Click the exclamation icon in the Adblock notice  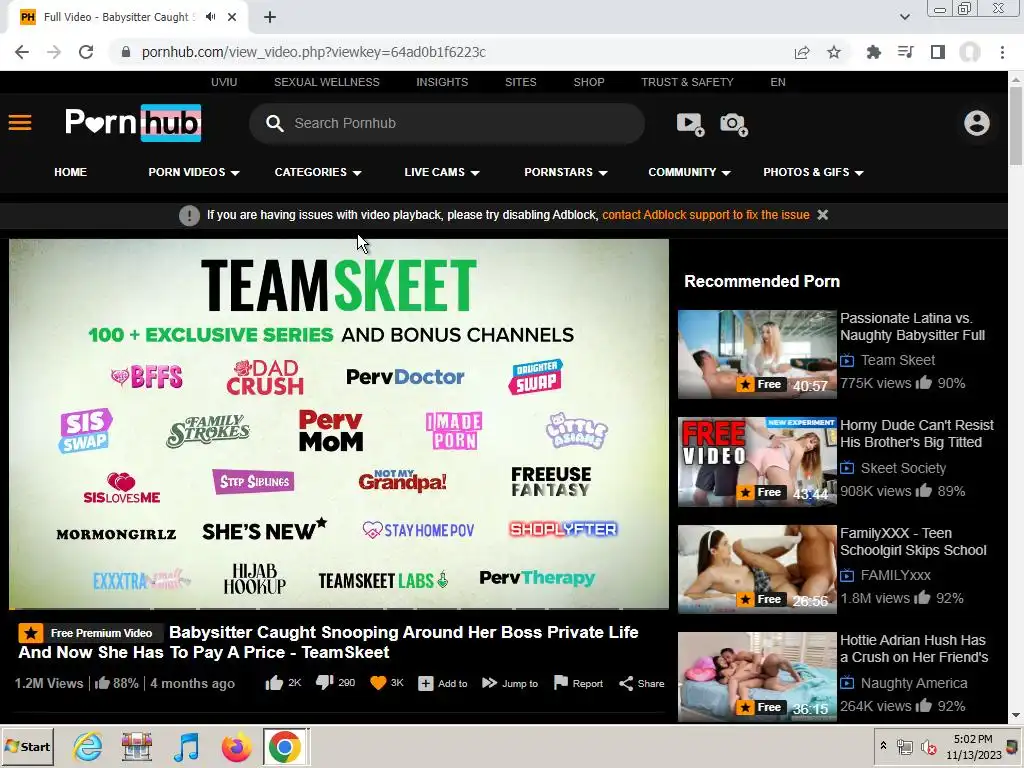point(189,216)
